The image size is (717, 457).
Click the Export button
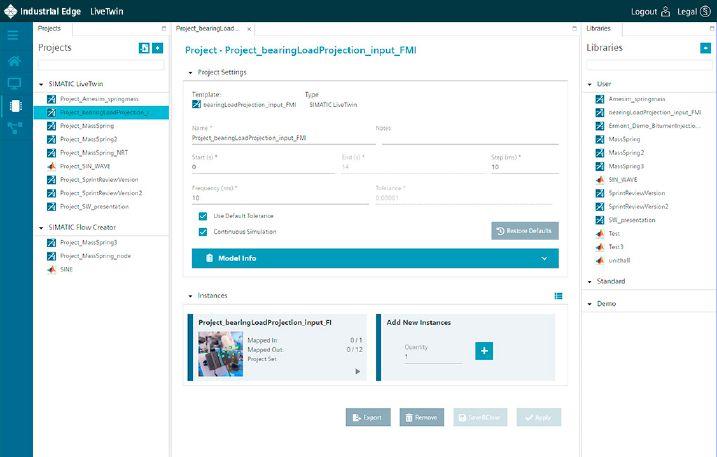point(368,417)
